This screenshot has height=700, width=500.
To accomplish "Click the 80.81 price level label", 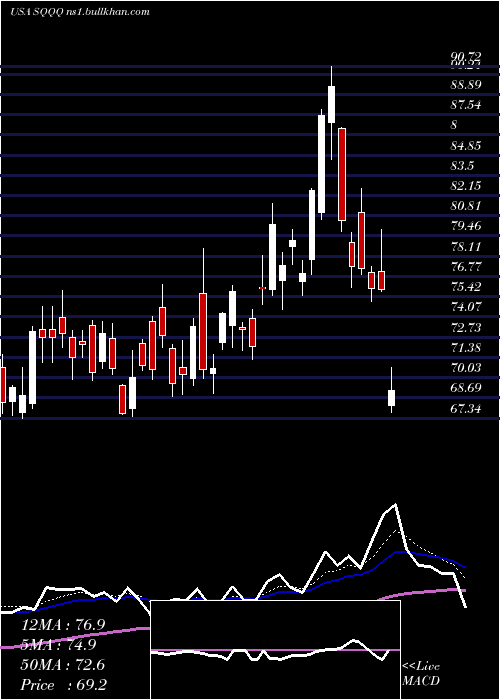I will click(466, 206).
